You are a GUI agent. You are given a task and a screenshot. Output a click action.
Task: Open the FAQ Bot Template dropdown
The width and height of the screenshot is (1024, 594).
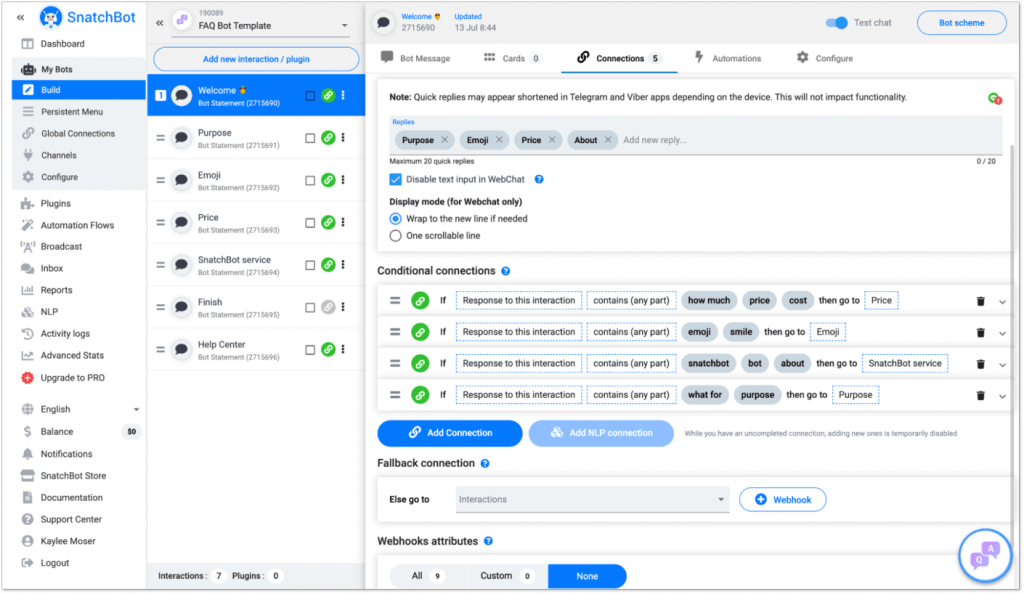click(x=255, y=24)
